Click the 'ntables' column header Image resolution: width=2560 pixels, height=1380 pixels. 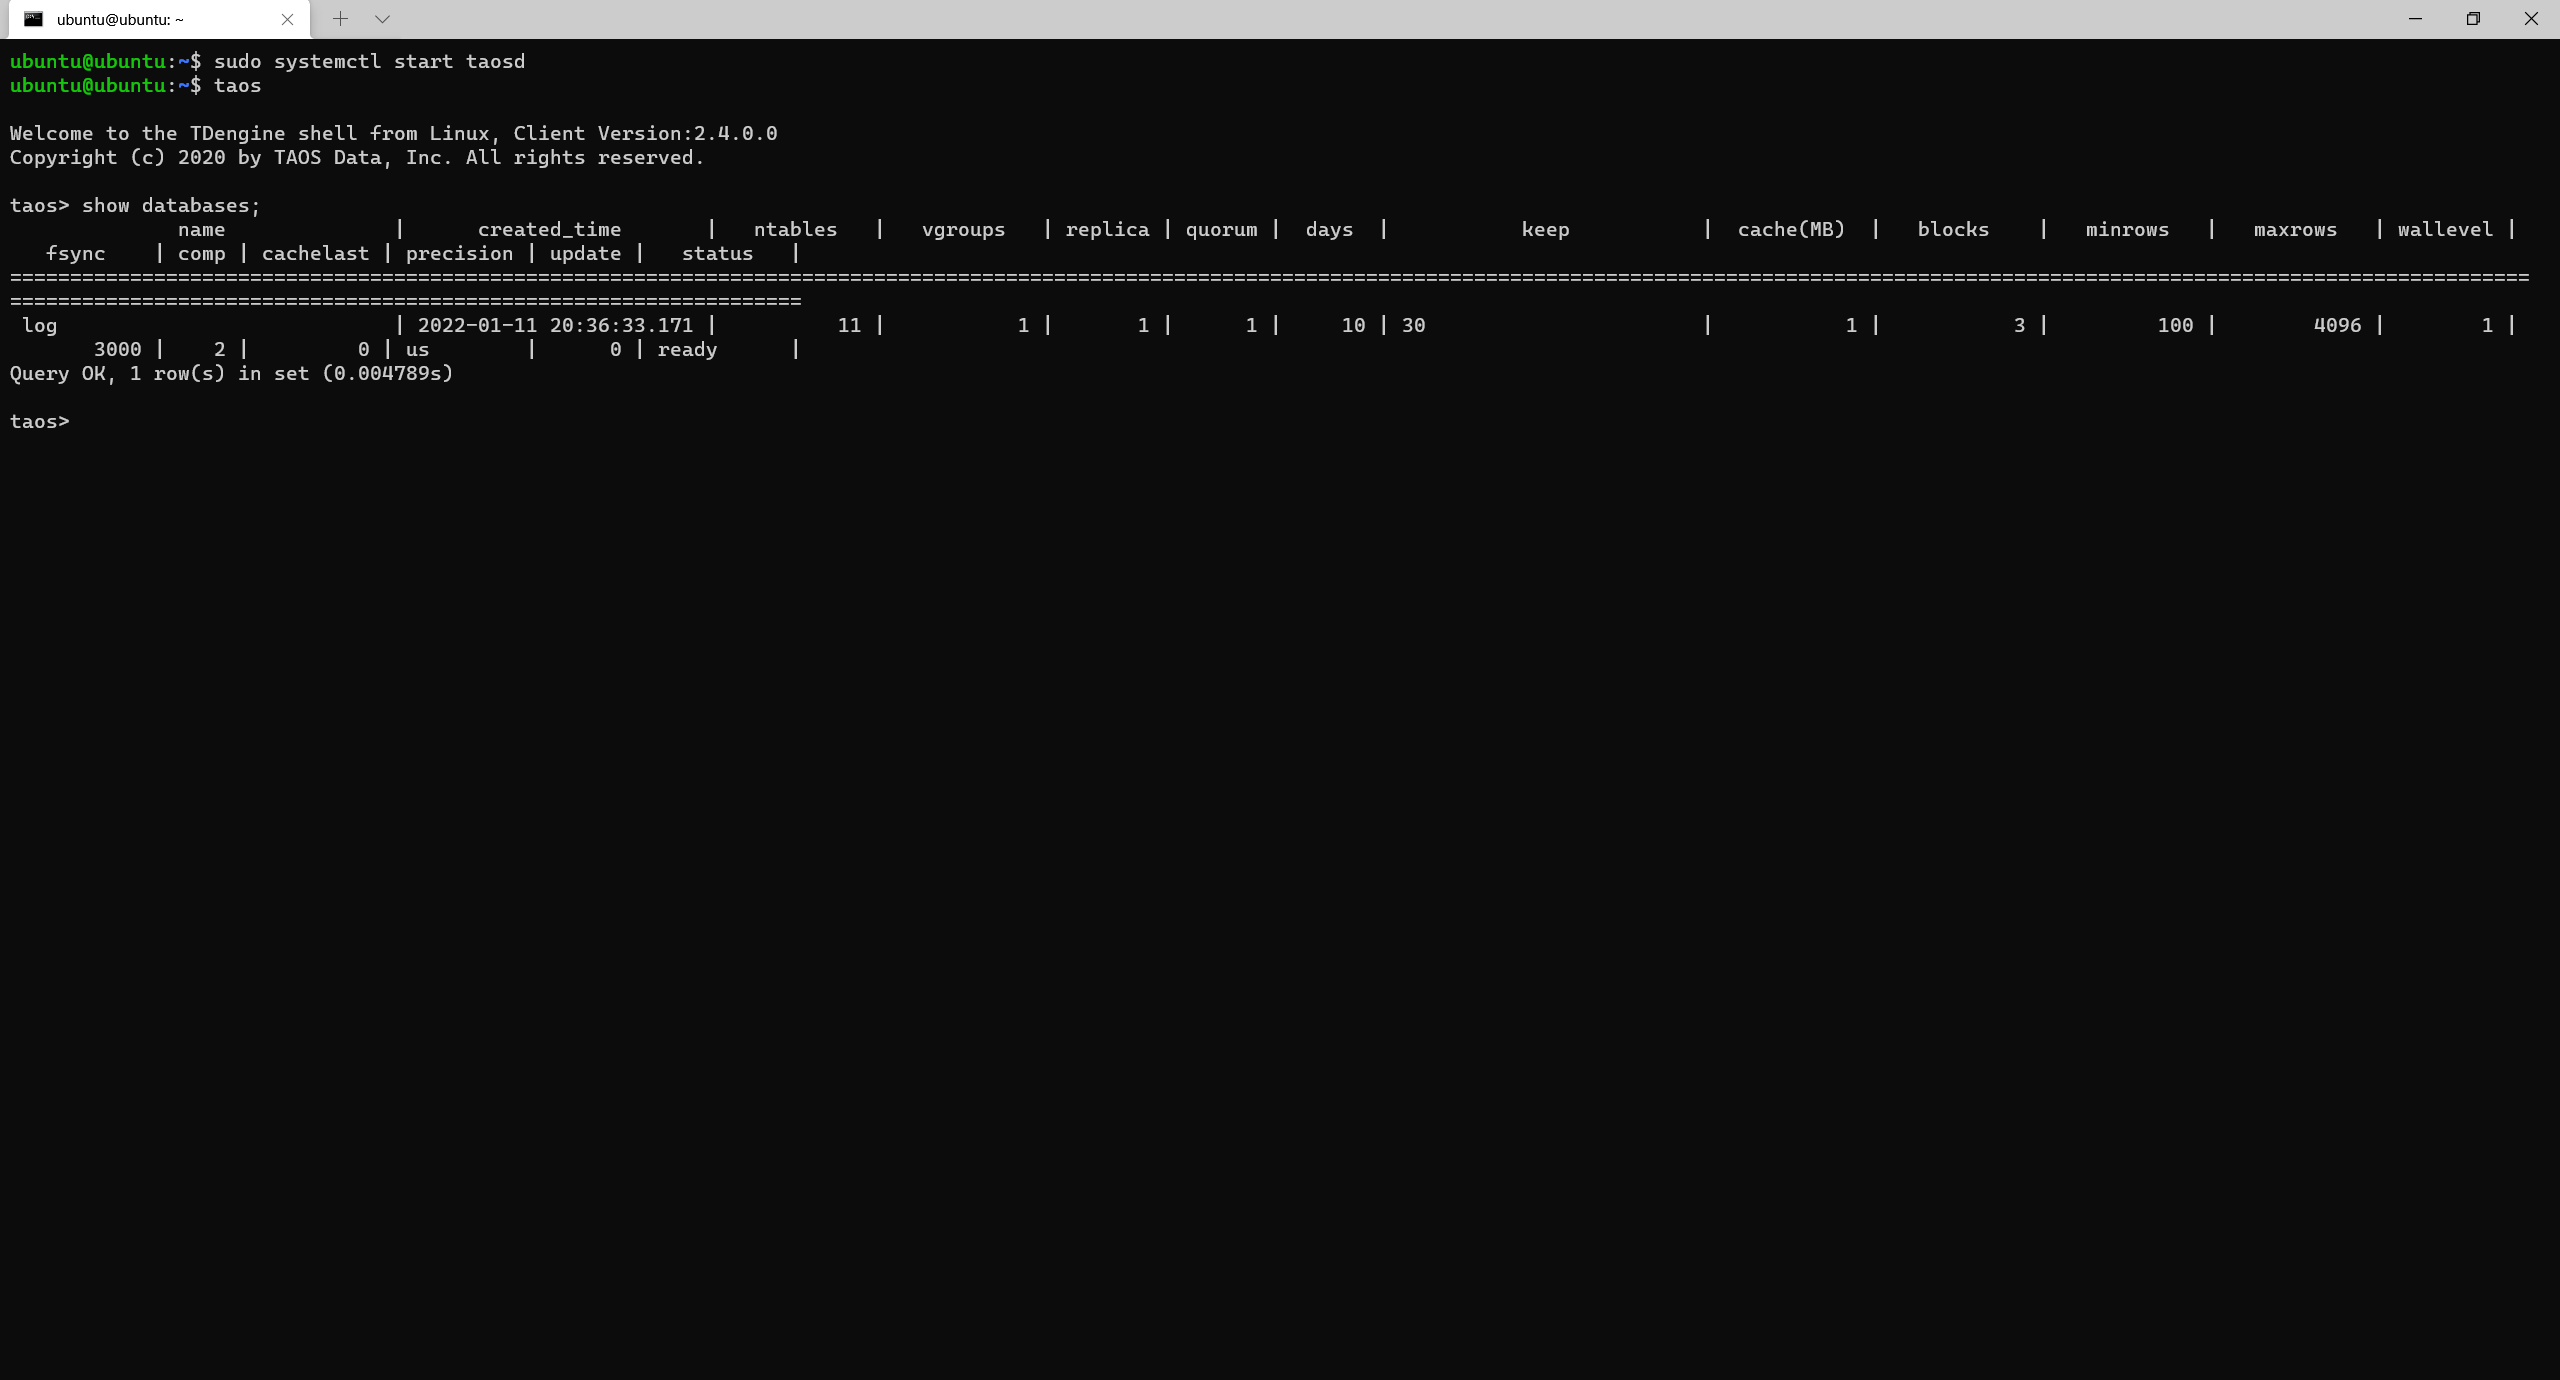(795, 229)
